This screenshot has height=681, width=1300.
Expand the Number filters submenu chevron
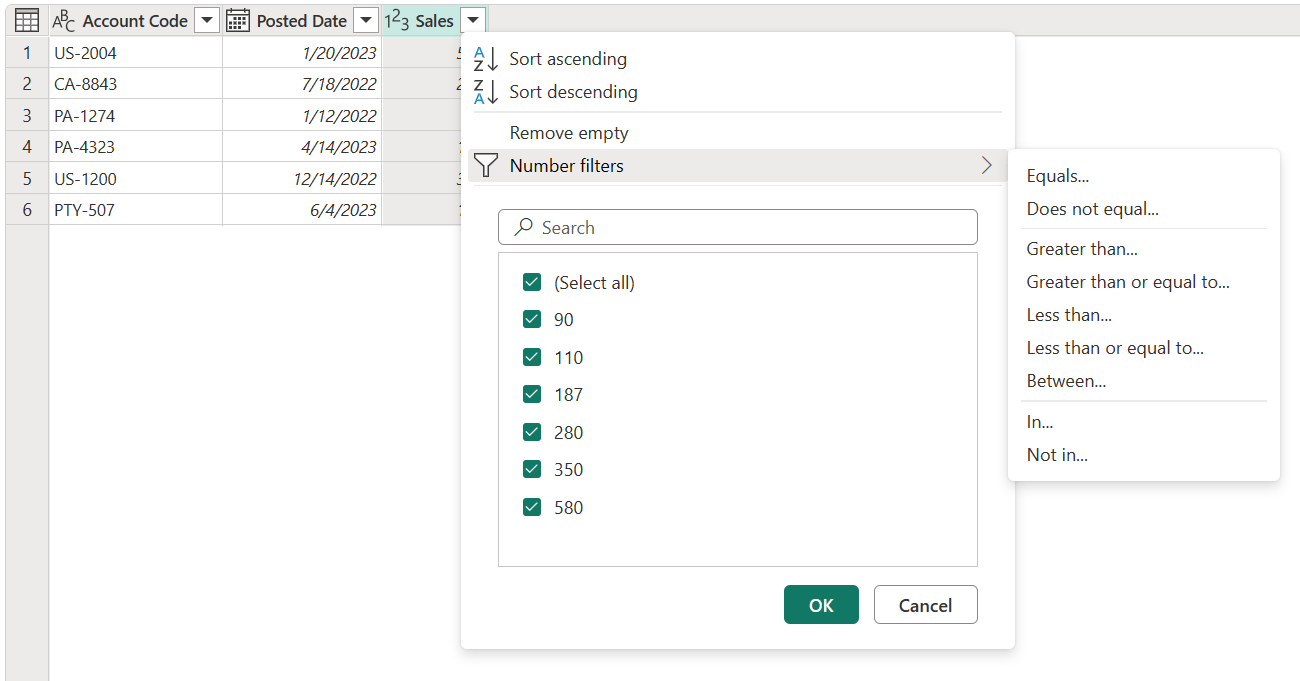(987, 164)
